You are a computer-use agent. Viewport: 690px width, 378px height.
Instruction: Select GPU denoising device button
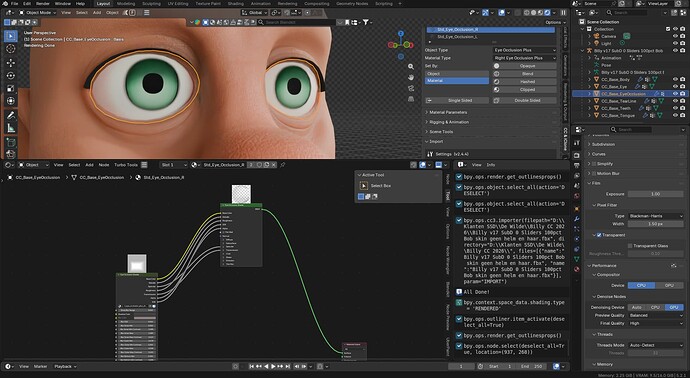pyautogui.click(x=674, y=307)
